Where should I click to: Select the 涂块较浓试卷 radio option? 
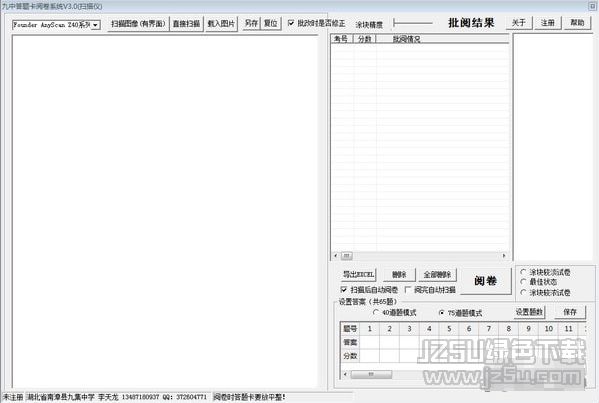pos(523,292)
